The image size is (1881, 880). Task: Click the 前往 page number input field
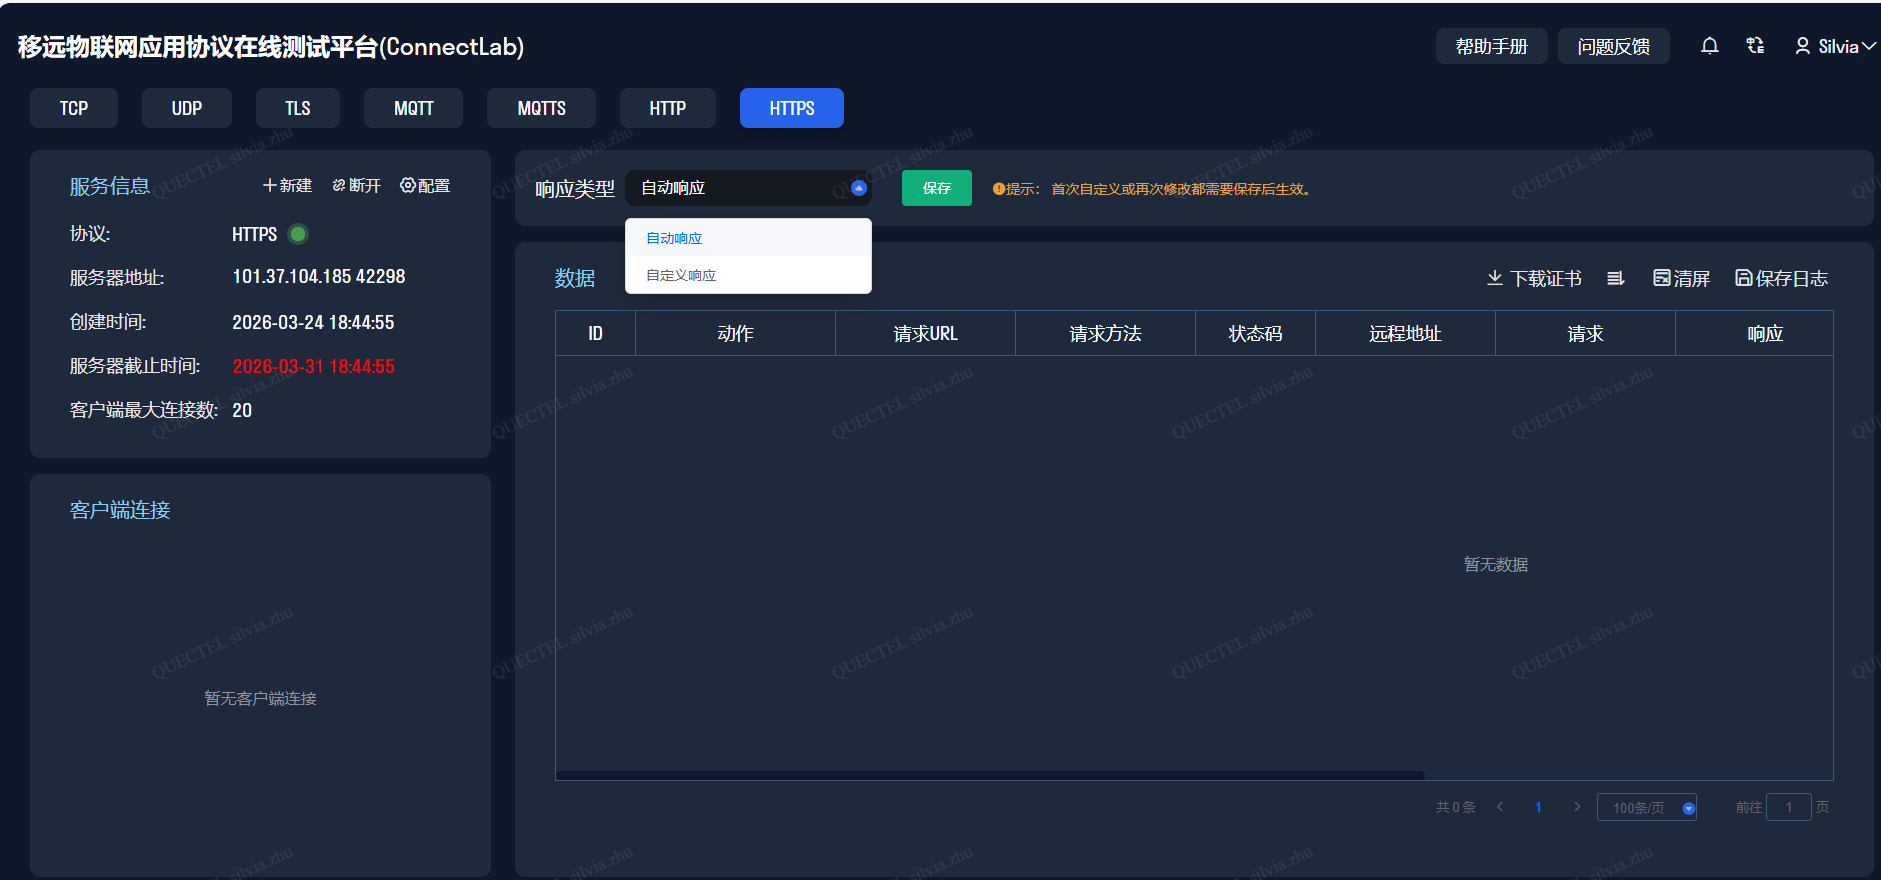point(1788,807)
